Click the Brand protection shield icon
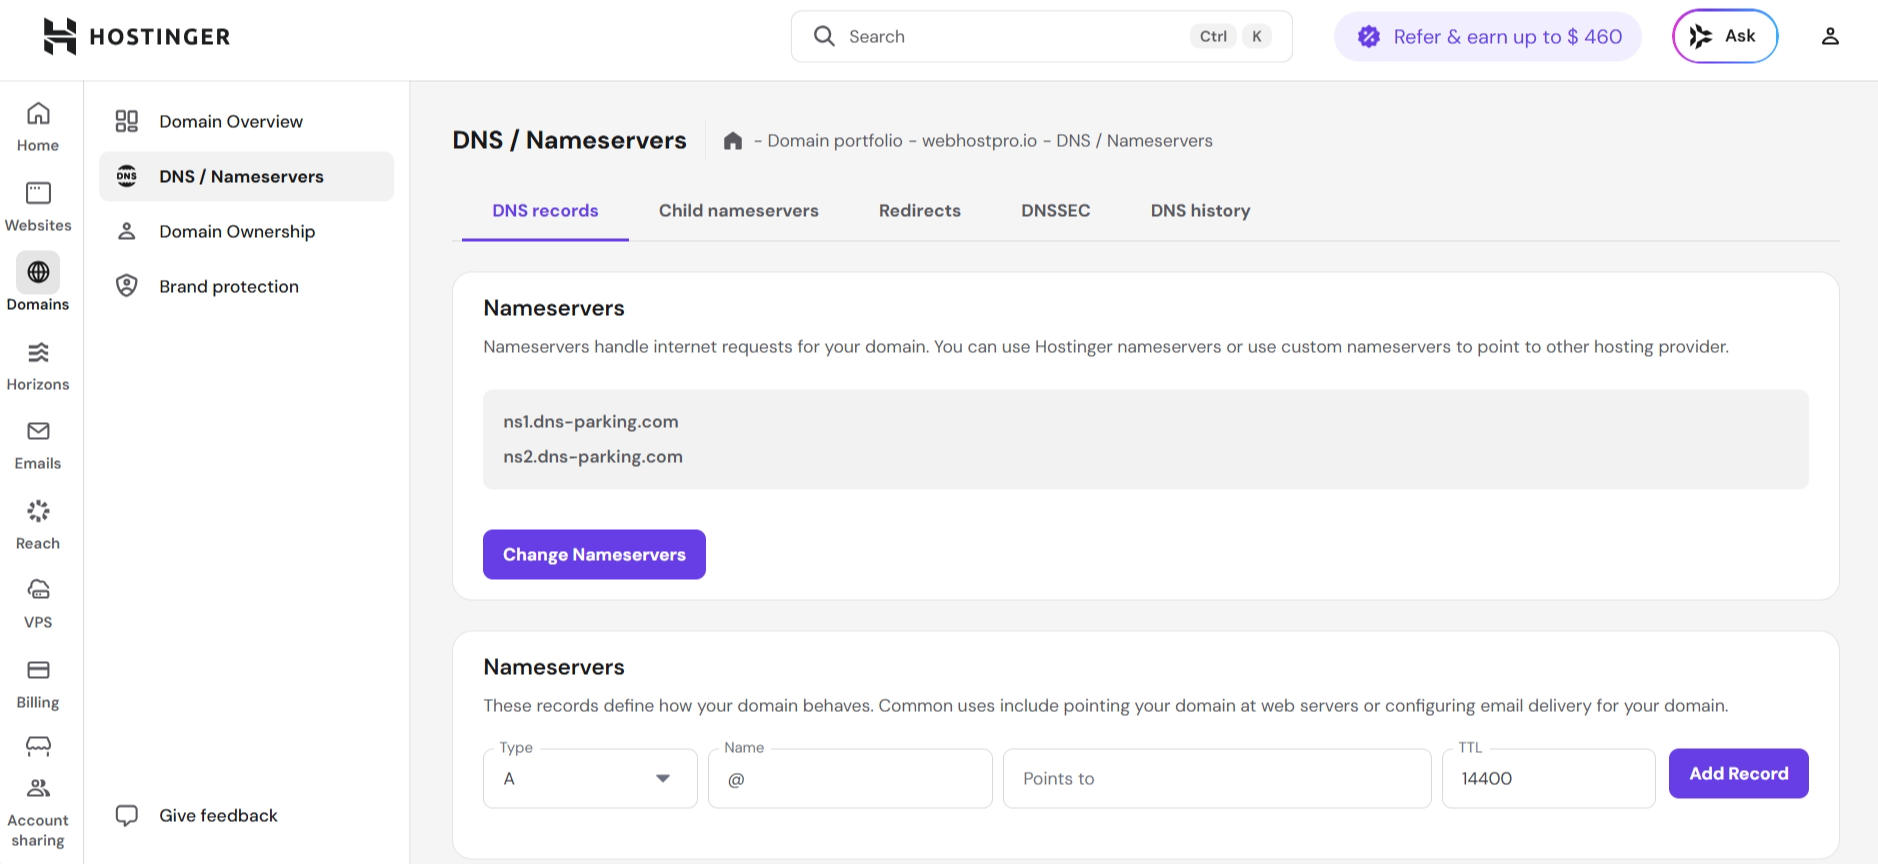 coord(127,286)
